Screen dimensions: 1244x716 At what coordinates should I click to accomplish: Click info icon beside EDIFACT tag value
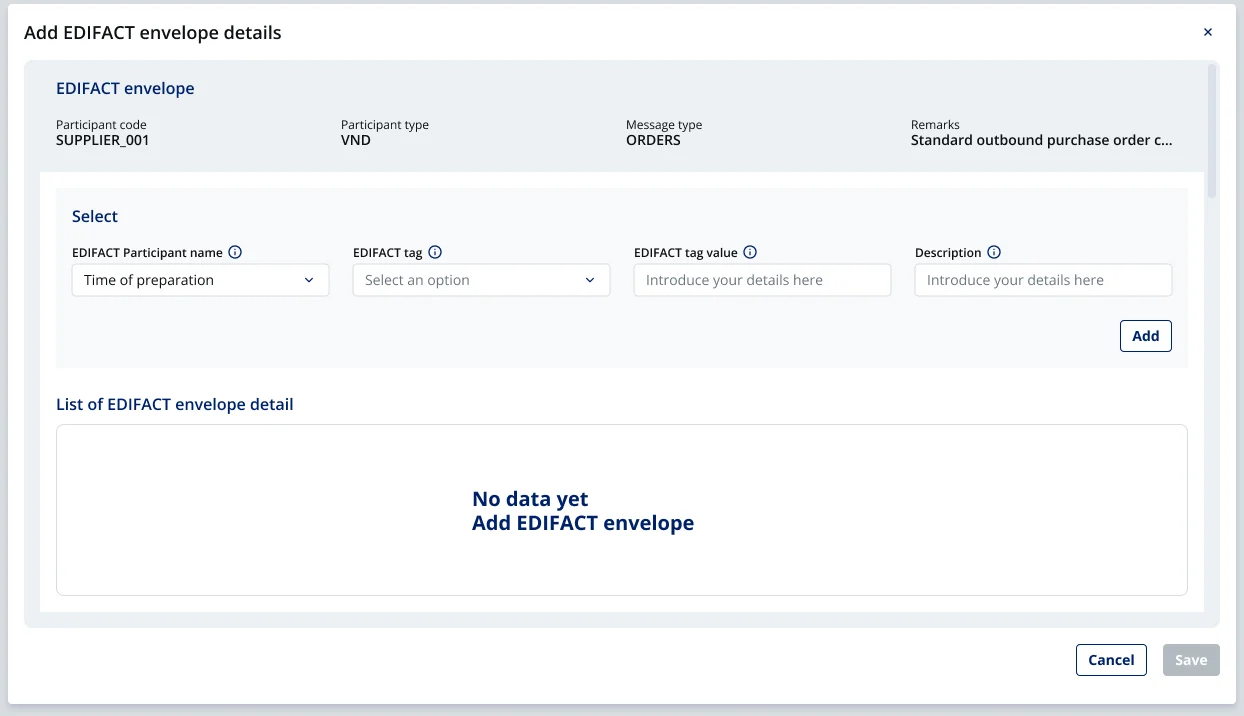pos(750,253)
